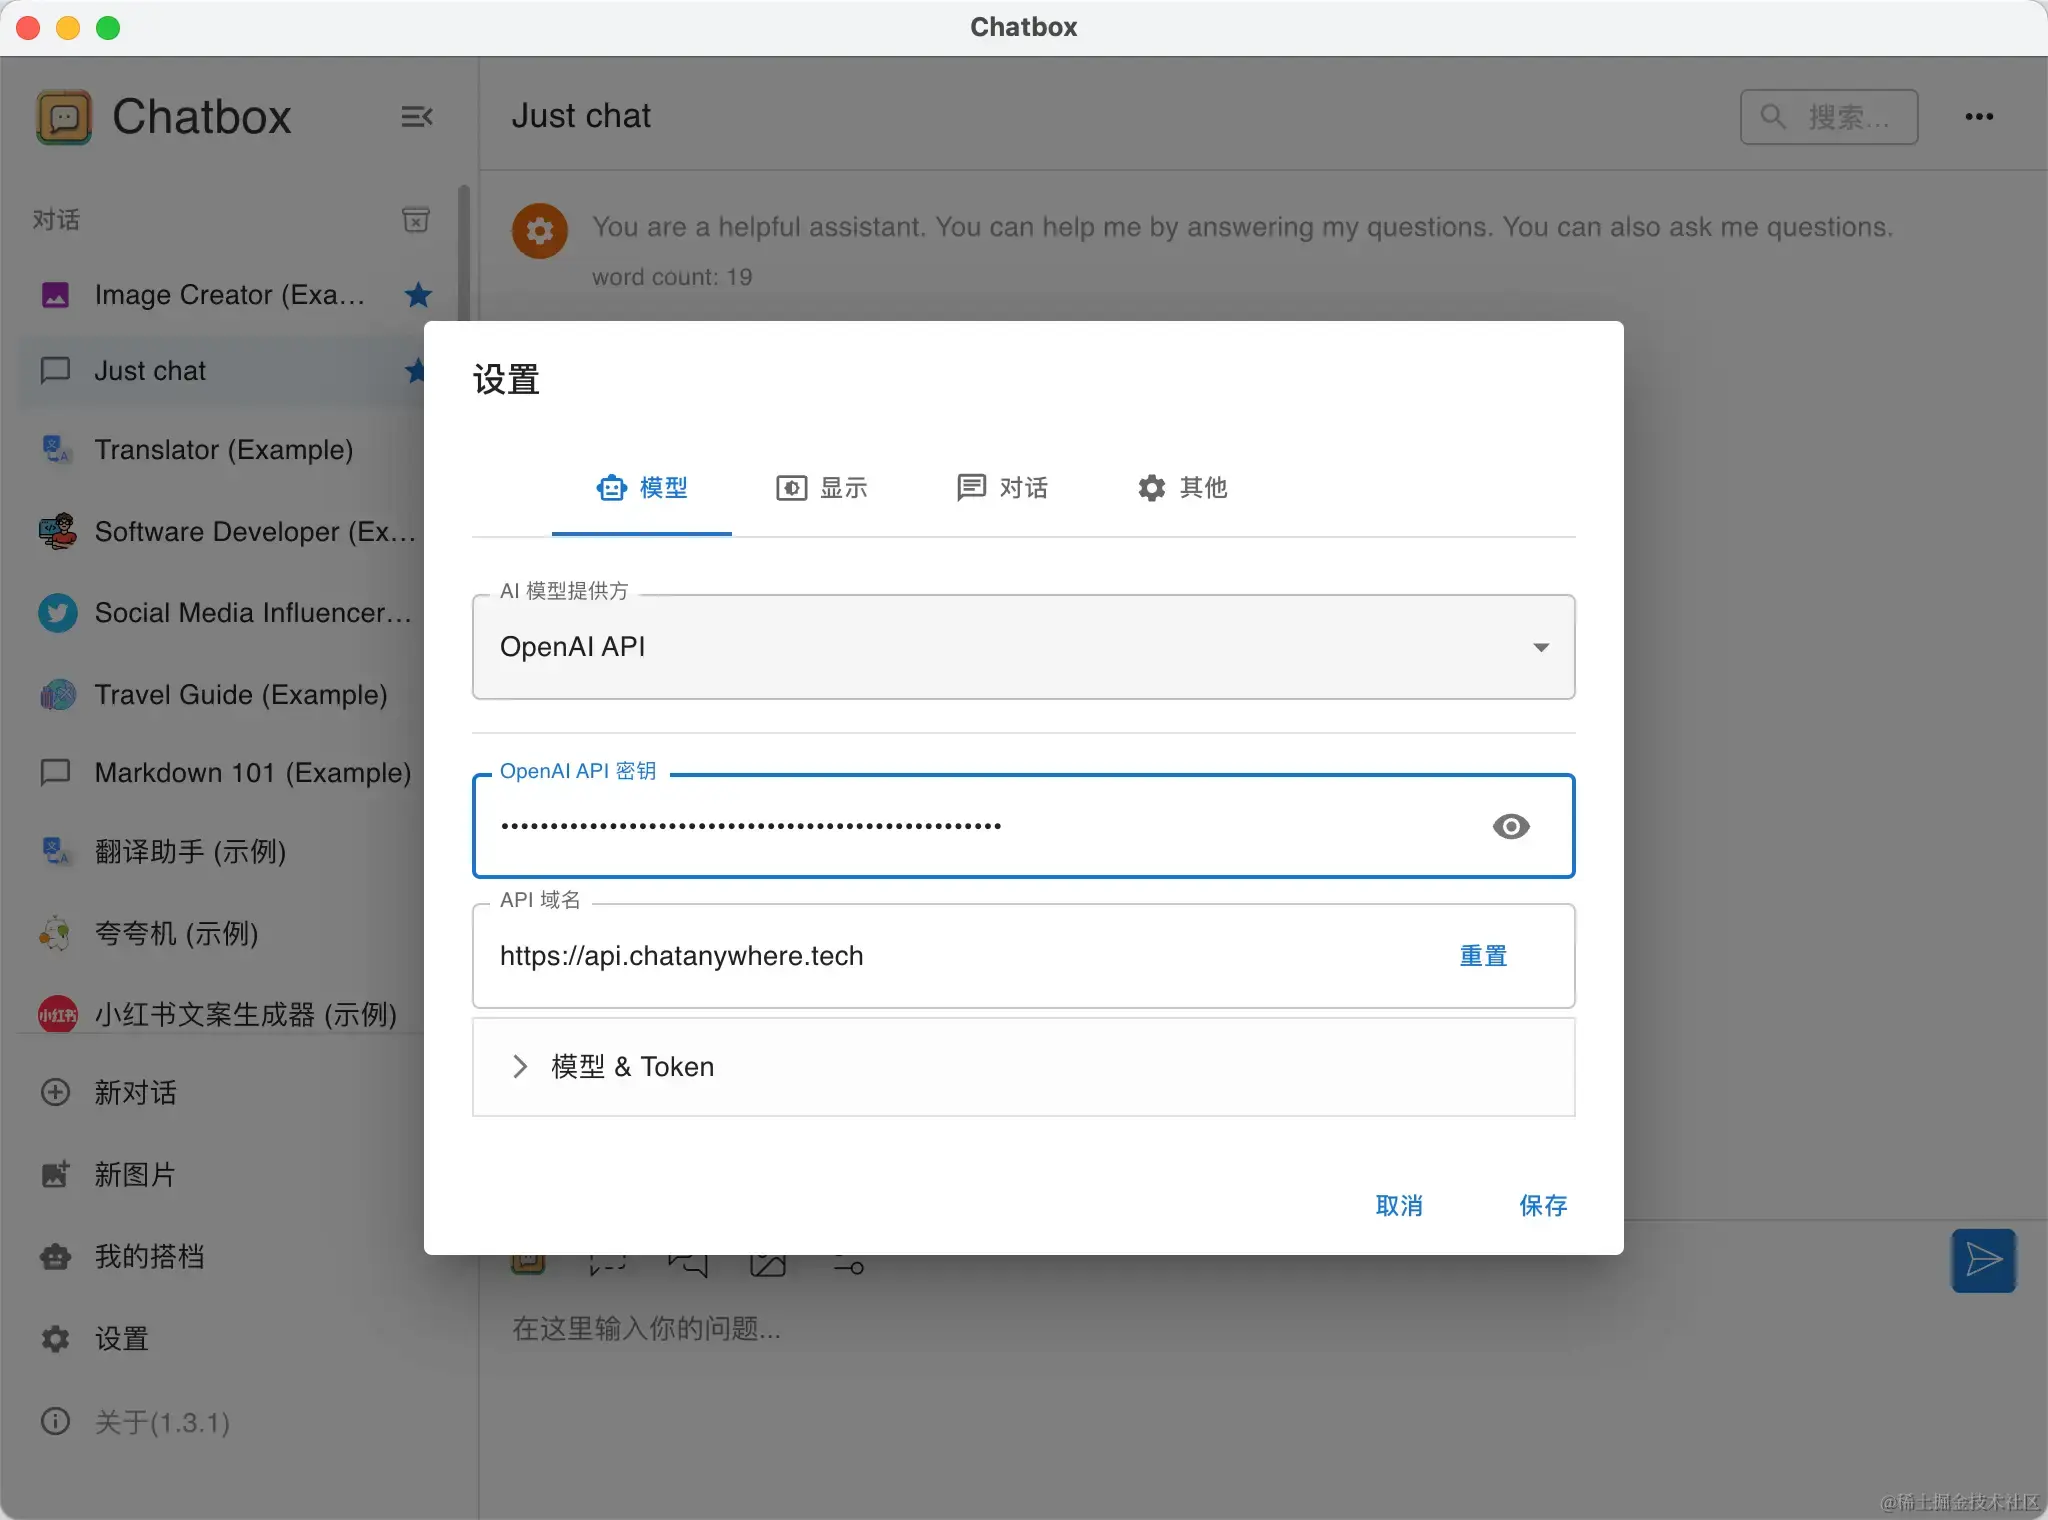
Task: Open the AI 模型提供方 OpenAI API dropdown
Action: click(x=1024, y=647)
